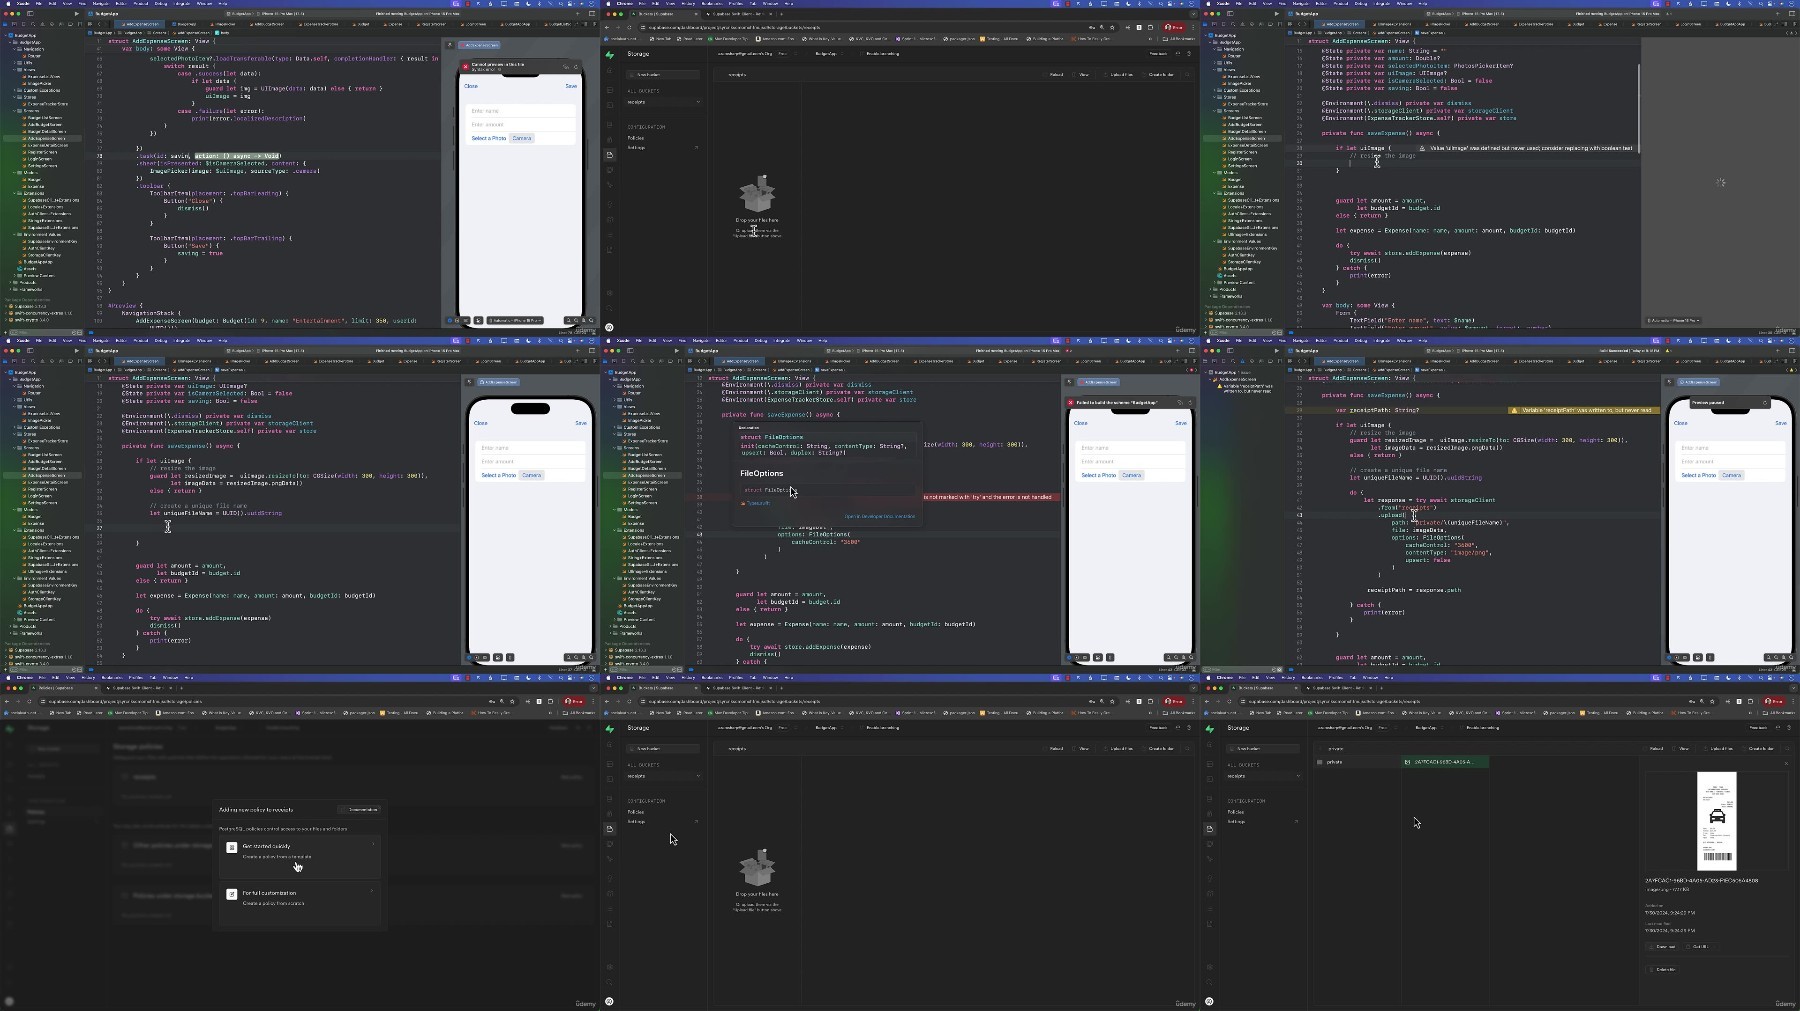Click Create folder in Supabase window with receipt preview
Image resolution: width=1800 pixels, height=1011 pixels.
pyautogui.click(x=1758, y=749)
